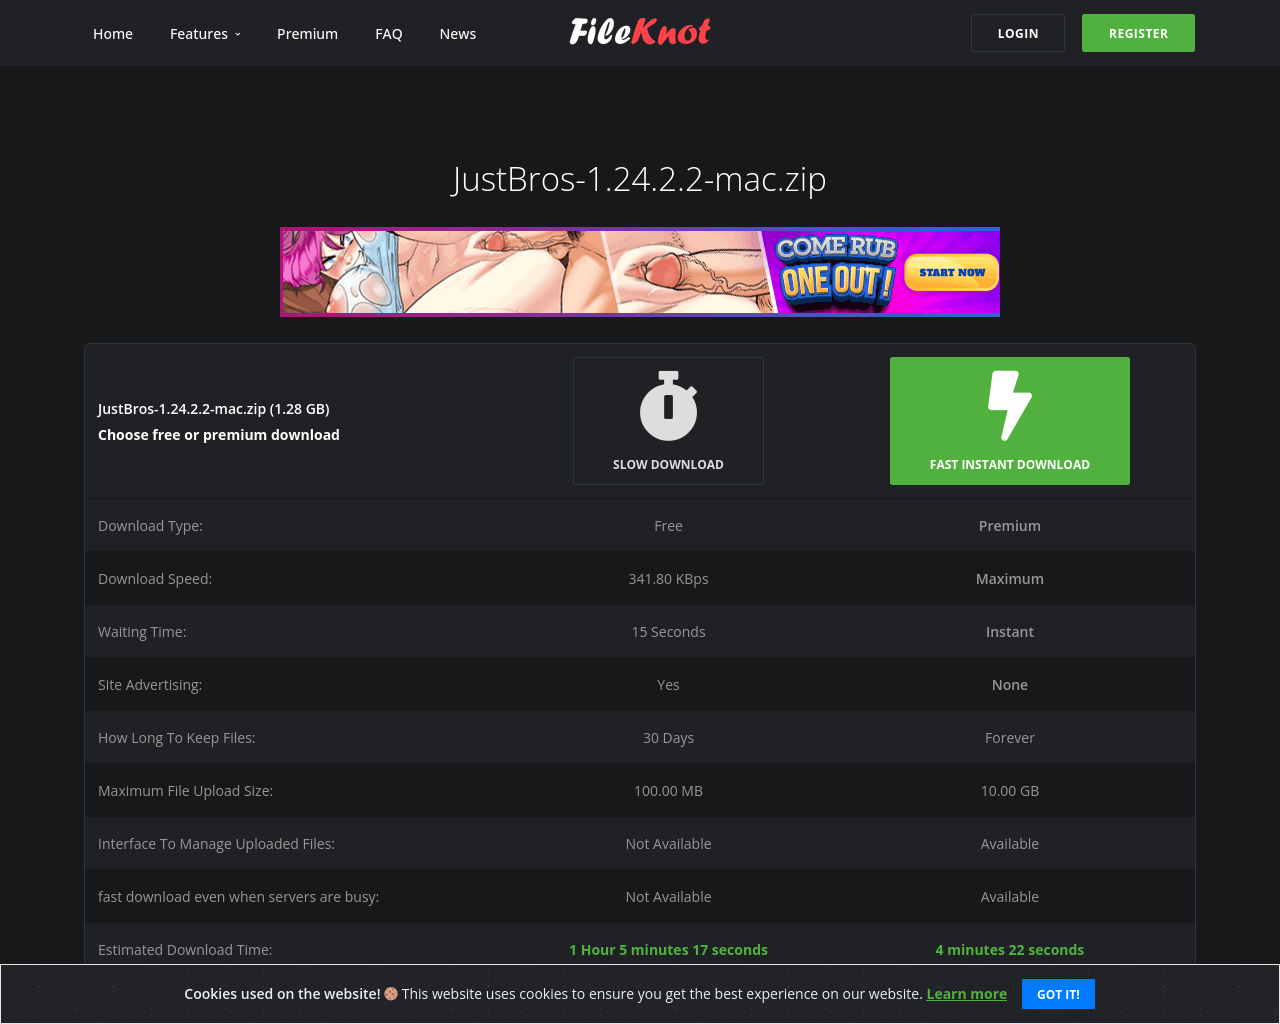
Task: Click the 'Site Advertising:' label
Action: coord(150,685)
